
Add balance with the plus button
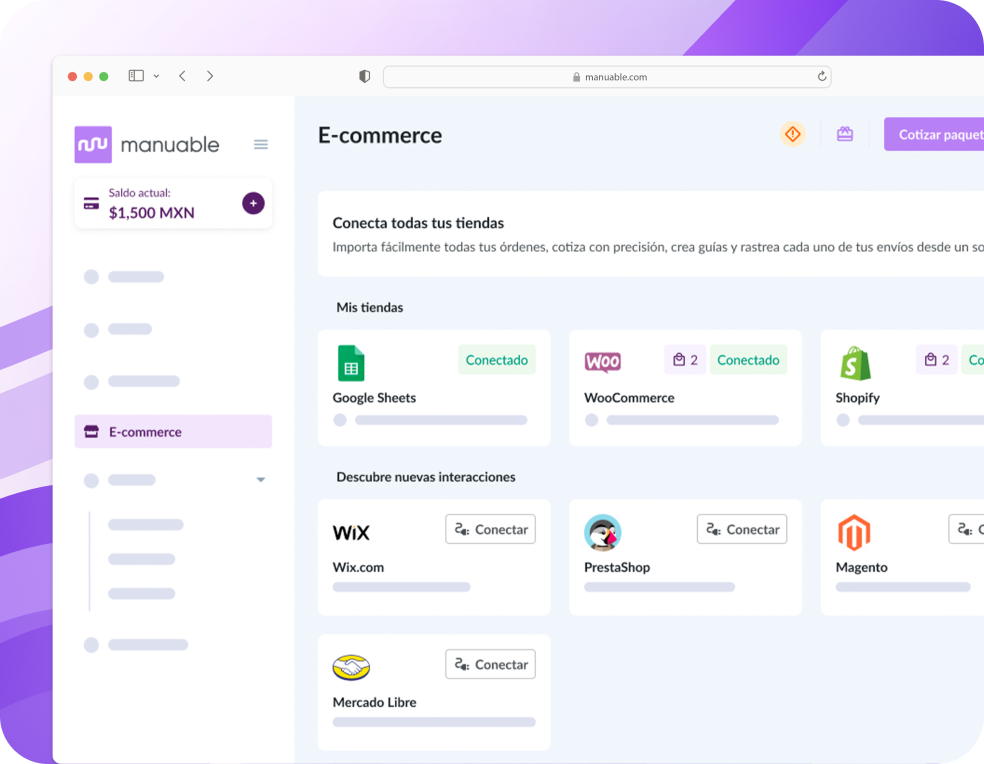point(254,203)
